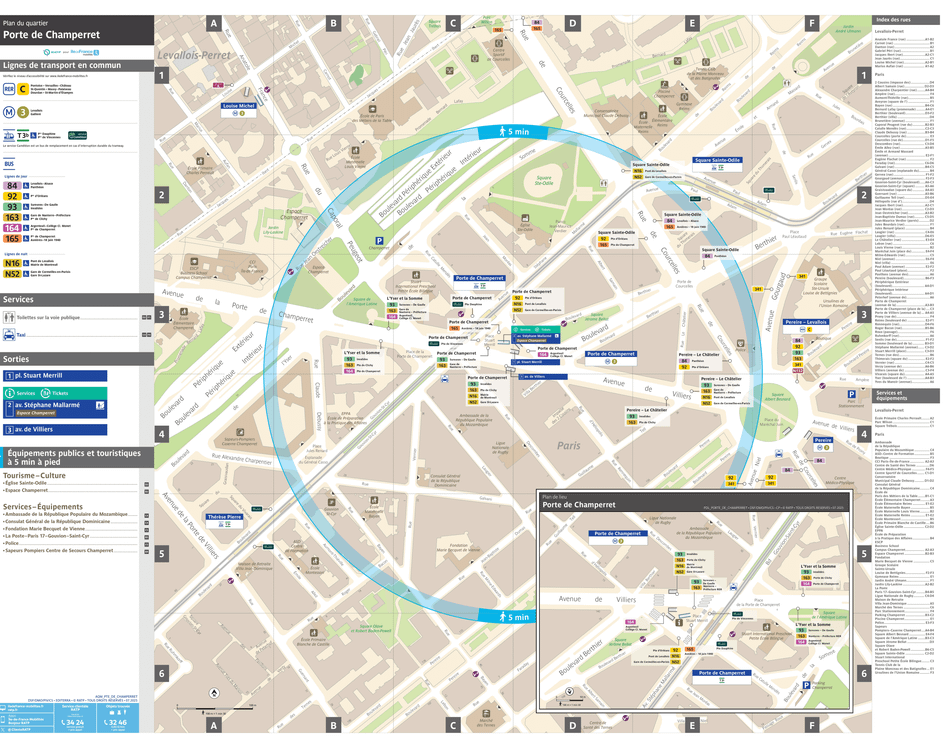944x748 pixels.
Task: Select night bus N52 badge in legend
Action: pos(12,273)
